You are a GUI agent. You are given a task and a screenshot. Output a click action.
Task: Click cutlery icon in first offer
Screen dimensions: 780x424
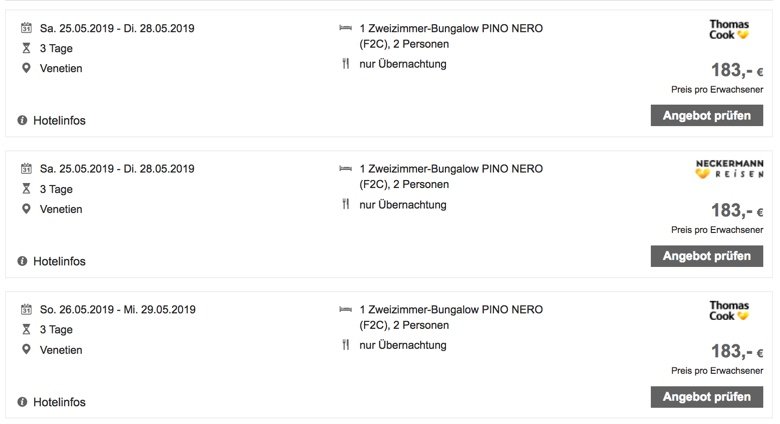(346, 64)
